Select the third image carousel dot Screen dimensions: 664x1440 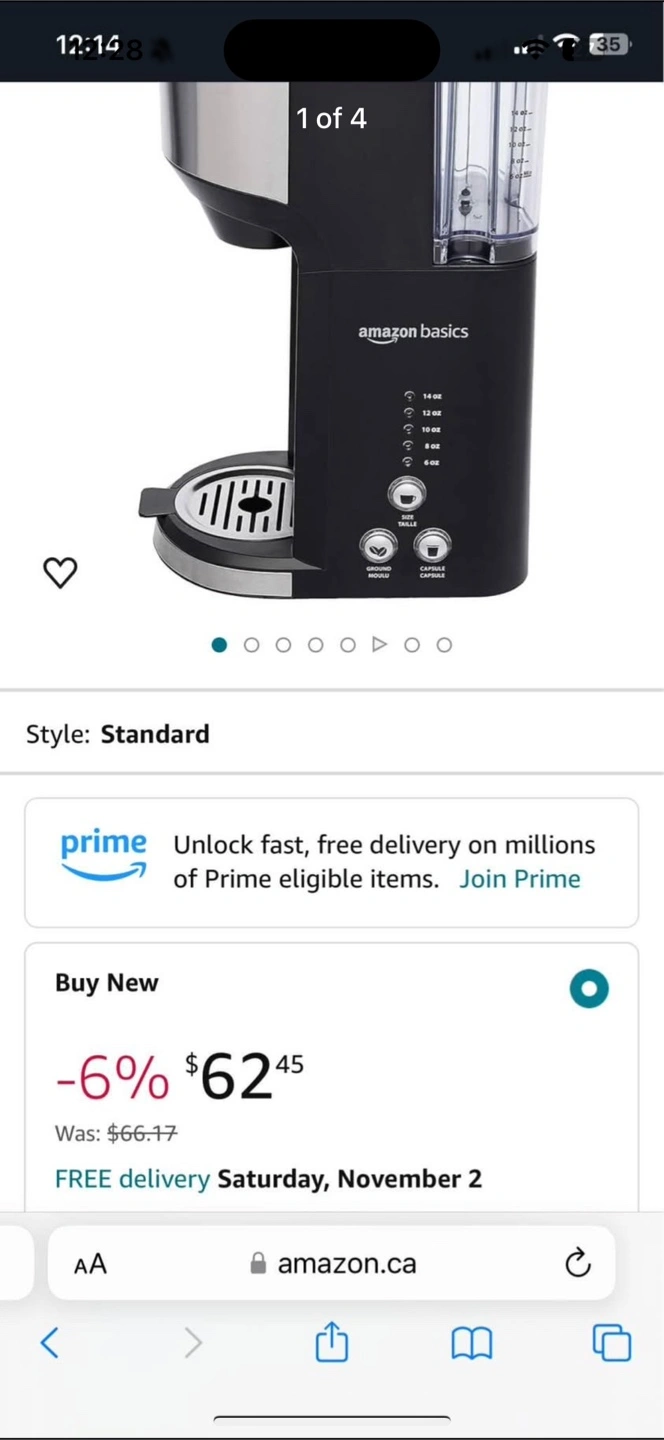point(283,645)
